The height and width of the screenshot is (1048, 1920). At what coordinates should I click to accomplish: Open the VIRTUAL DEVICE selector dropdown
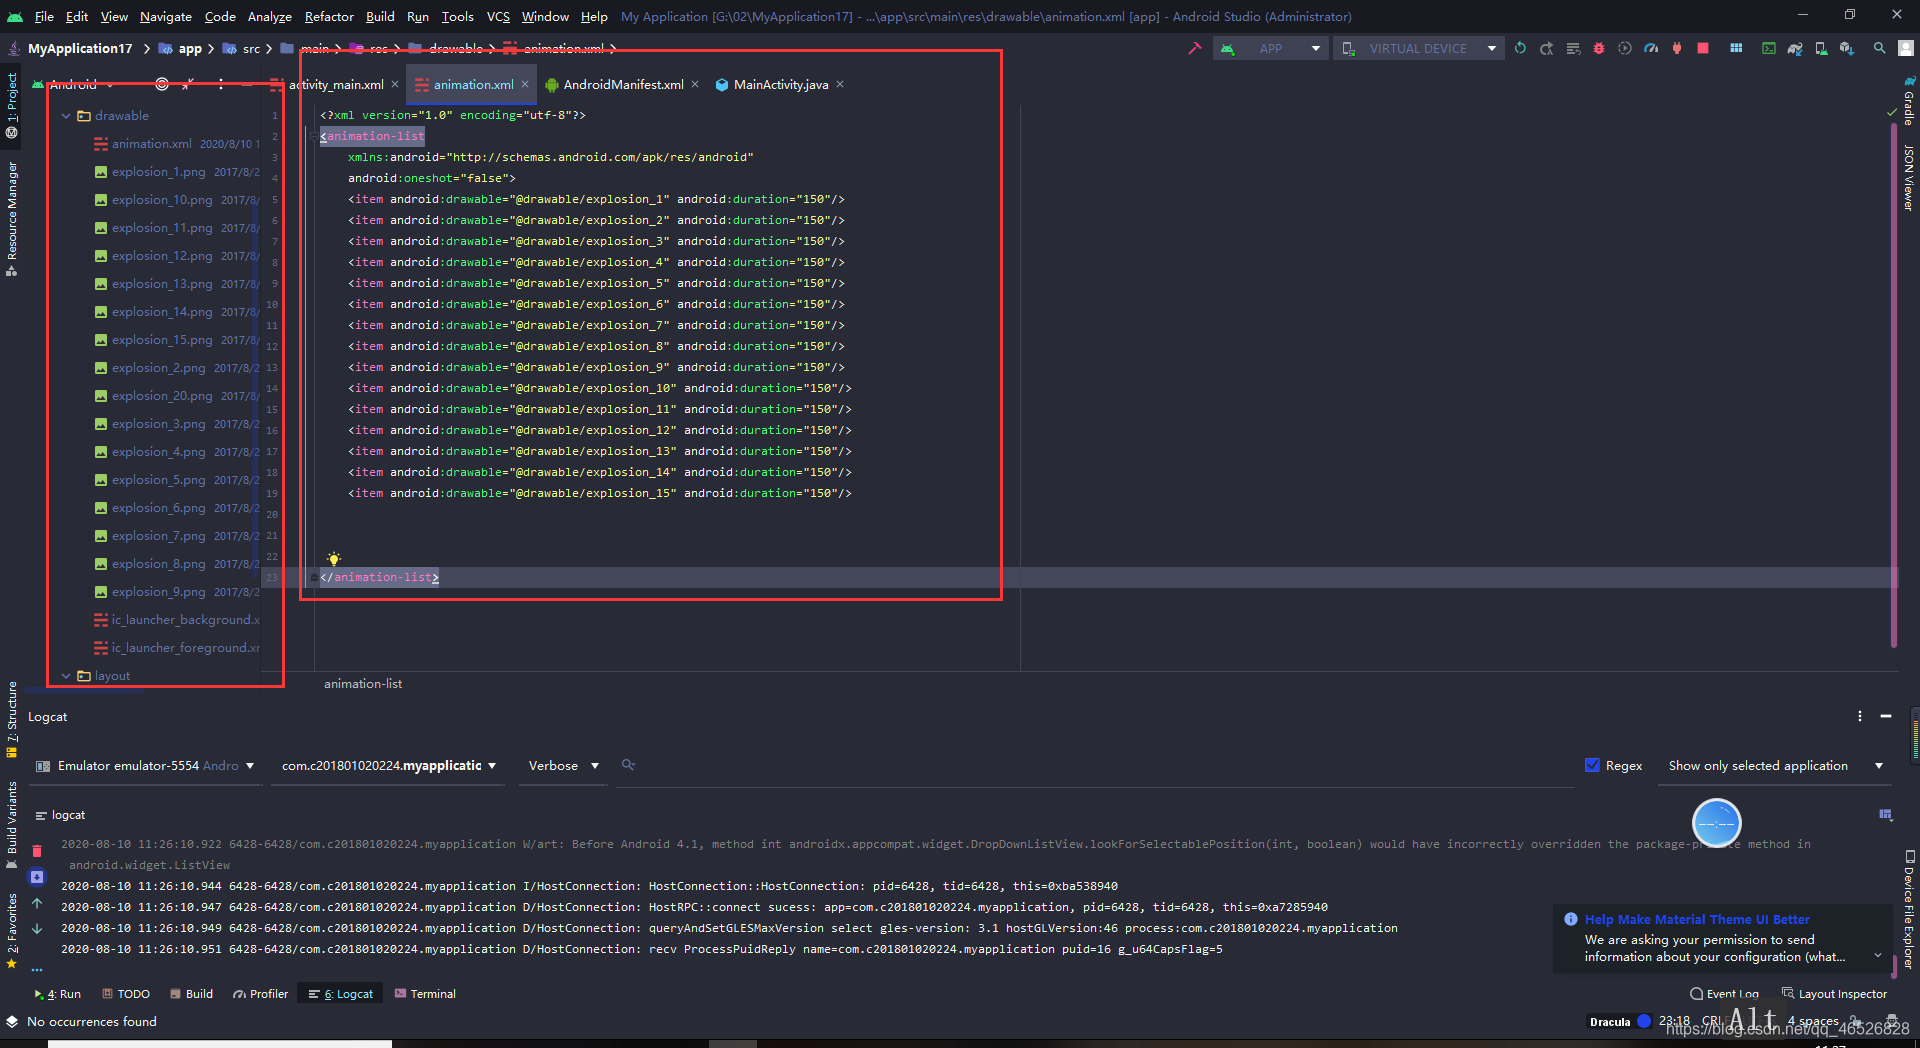tap(1418, 48)
